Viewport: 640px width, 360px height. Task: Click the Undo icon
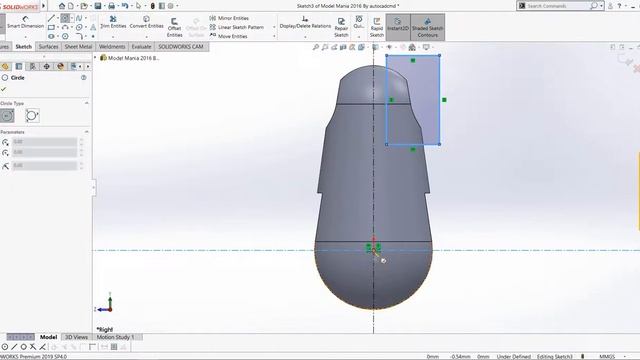click(x=125, y=6)
